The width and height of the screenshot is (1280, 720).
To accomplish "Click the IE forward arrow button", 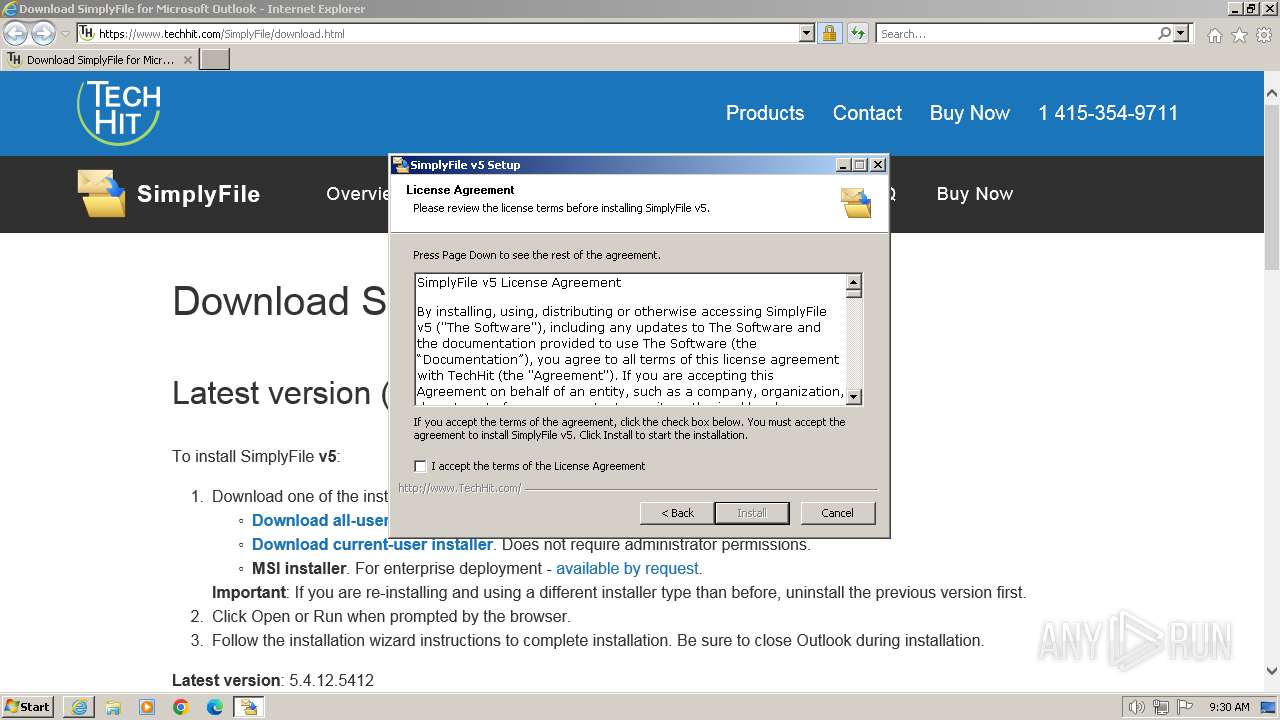I will (x=43, y=33).
